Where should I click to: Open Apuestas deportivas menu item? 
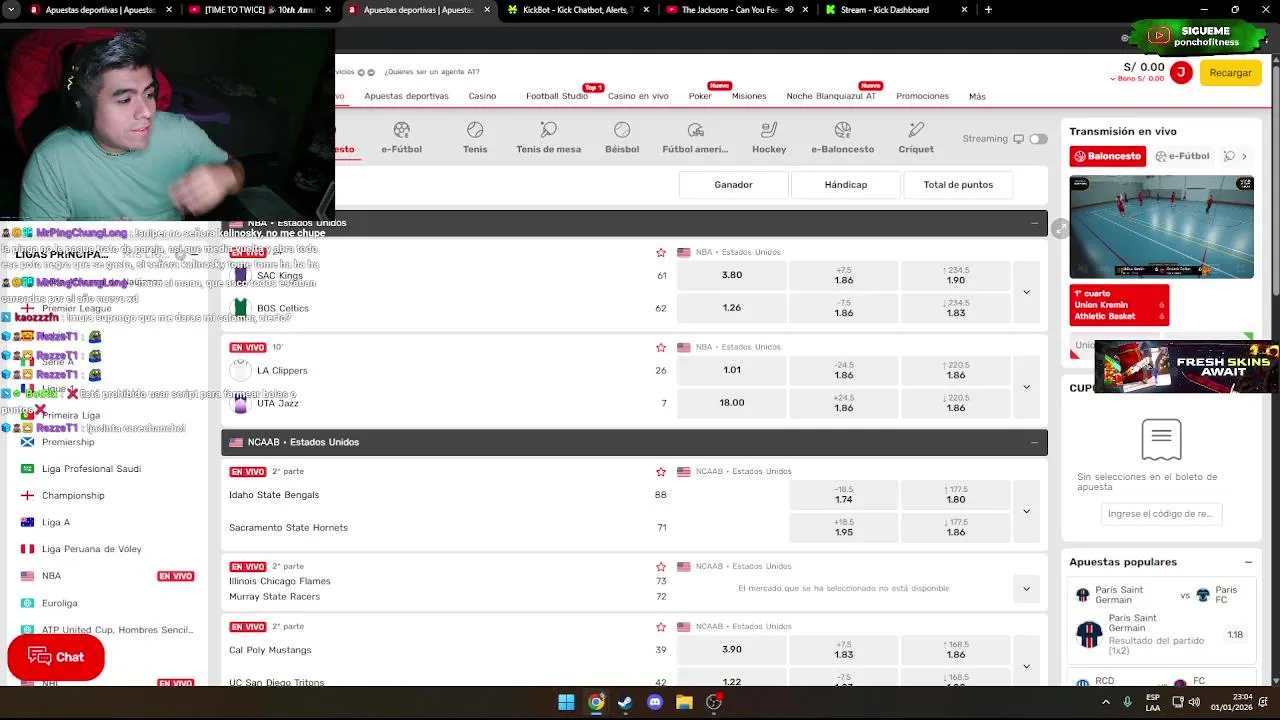click(406, 96)
